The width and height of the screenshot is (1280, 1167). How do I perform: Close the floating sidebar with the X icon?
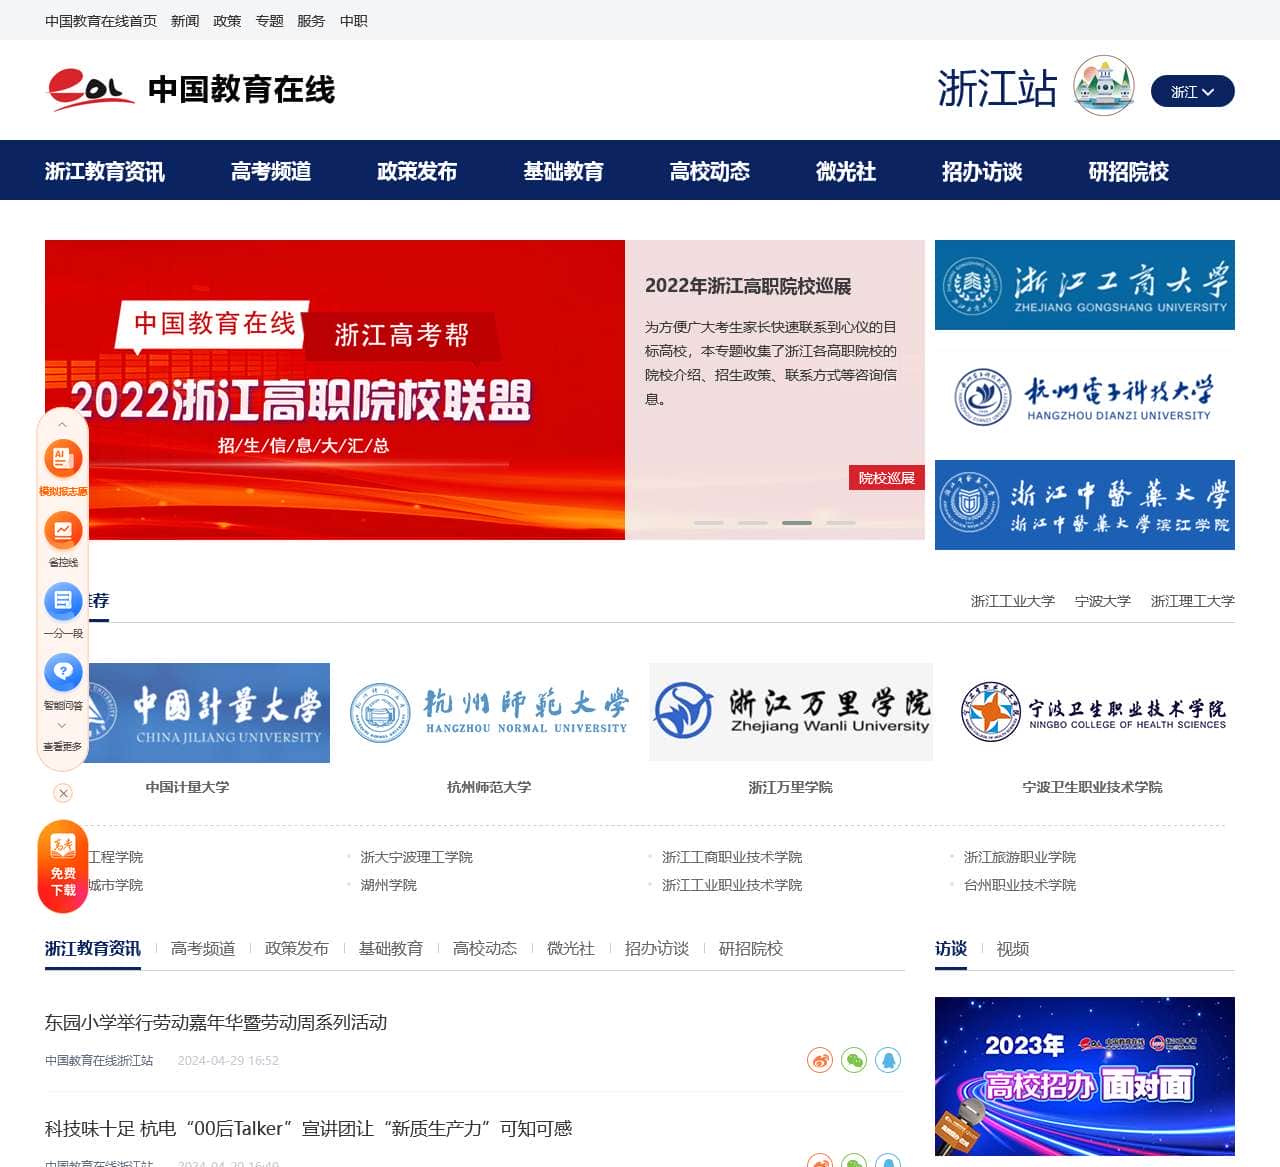pyautogui.click(x=63, y=793)
